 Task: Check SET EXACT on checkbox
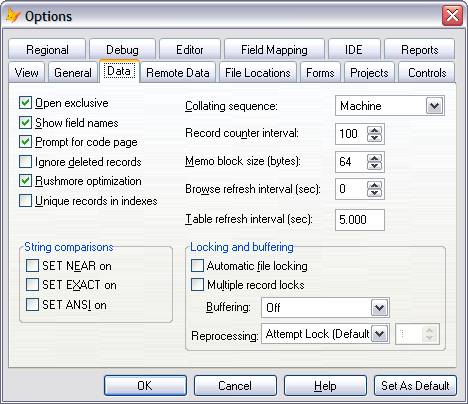(32, 285)
